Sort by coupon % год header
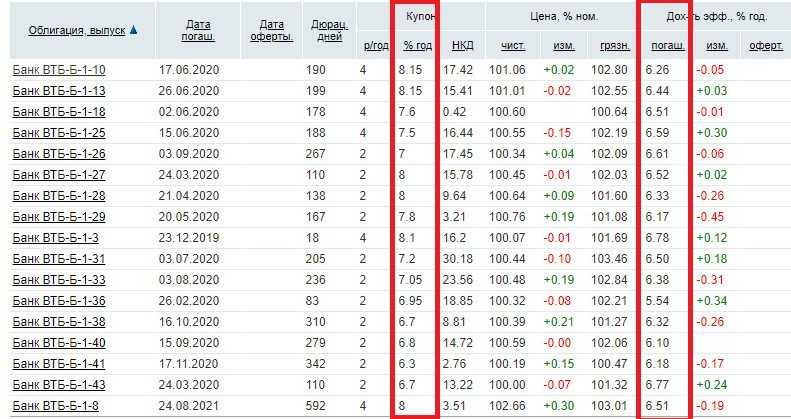Image resolution: width=791 pixels, height=419 pixels. (415, 46)
